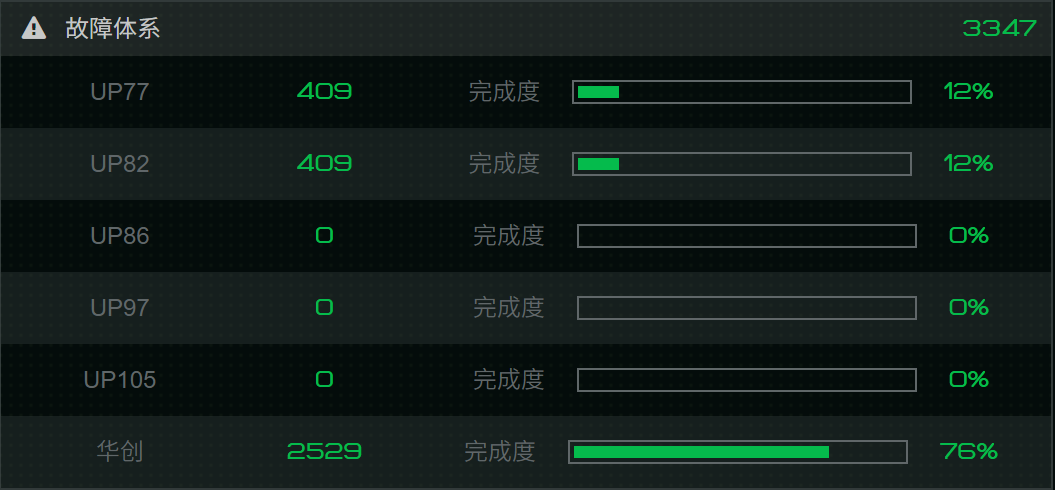Click the empty UP86 progress bar
1055x490 pixels.
746,236
